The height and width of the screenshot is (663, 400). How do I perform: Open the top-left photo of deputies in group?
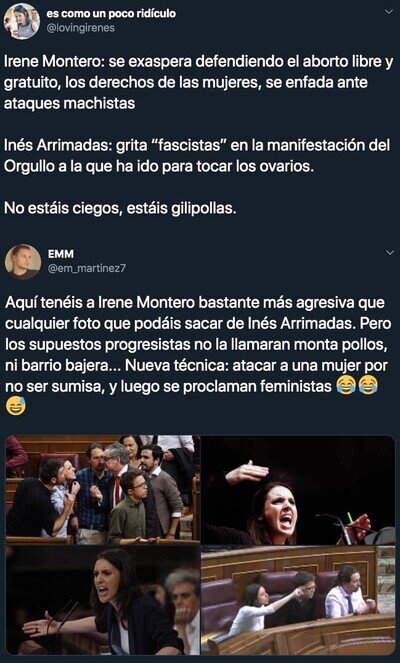coord(102,490)
